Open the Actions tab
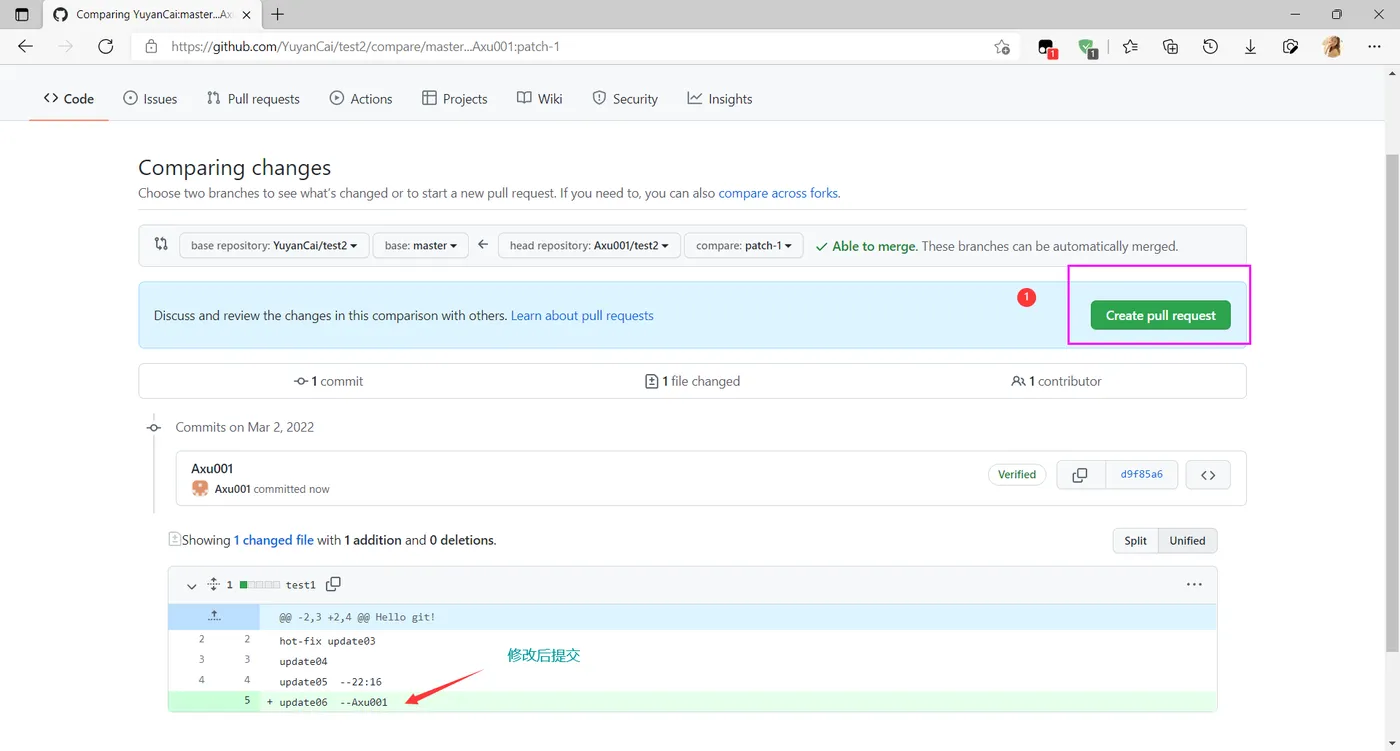 coord(361,99)
